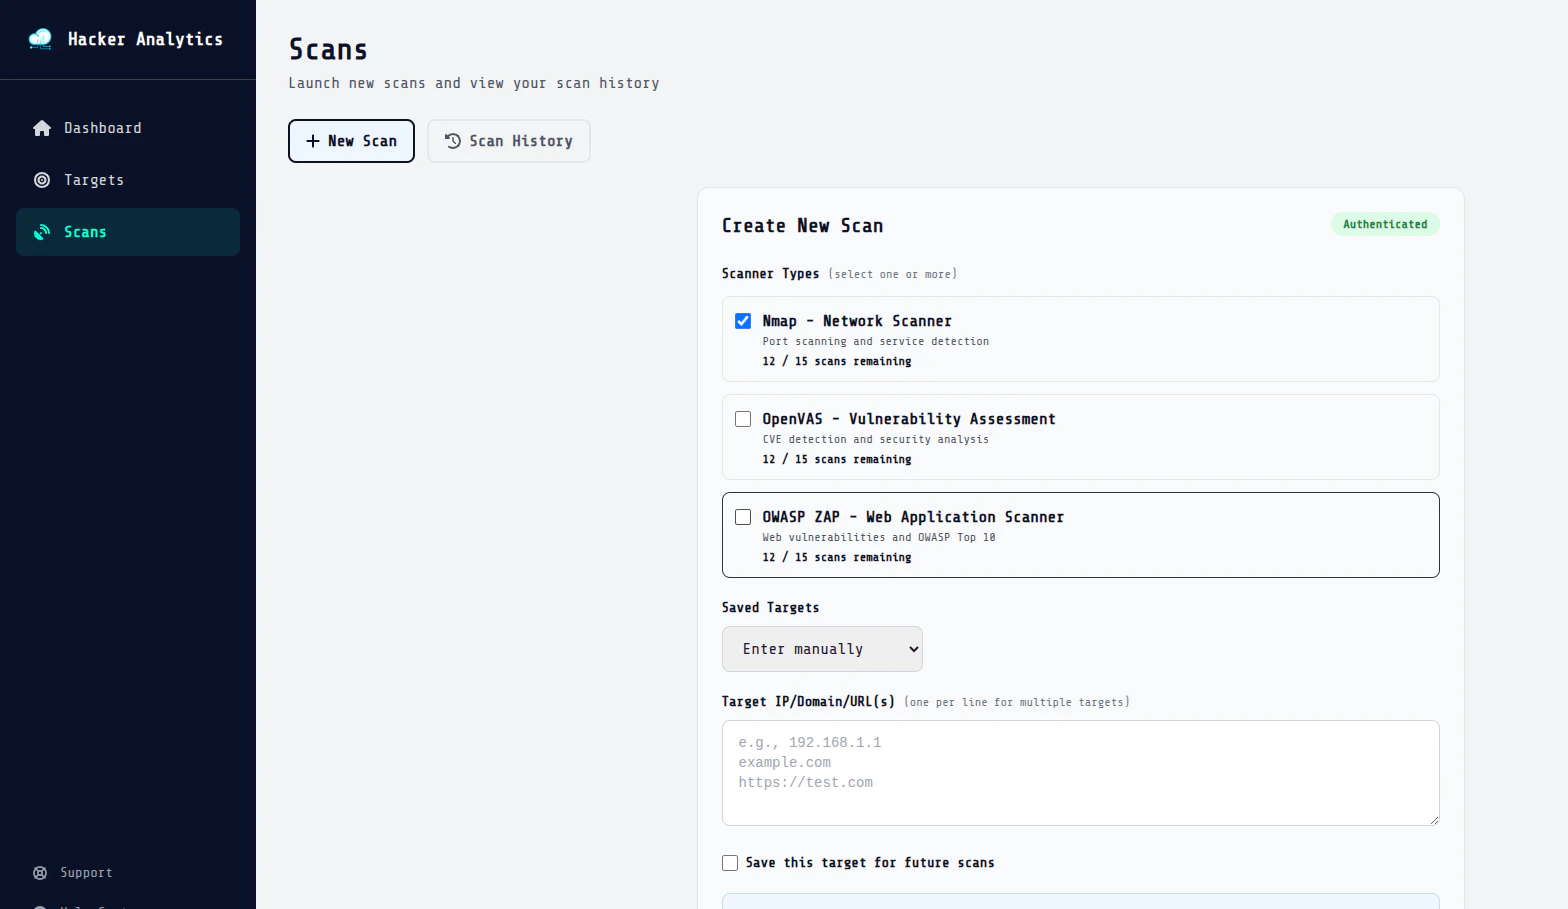Tick the OWASP ZAP scanner checkbox
The image size is (1568, 909).
click(743, 517)
